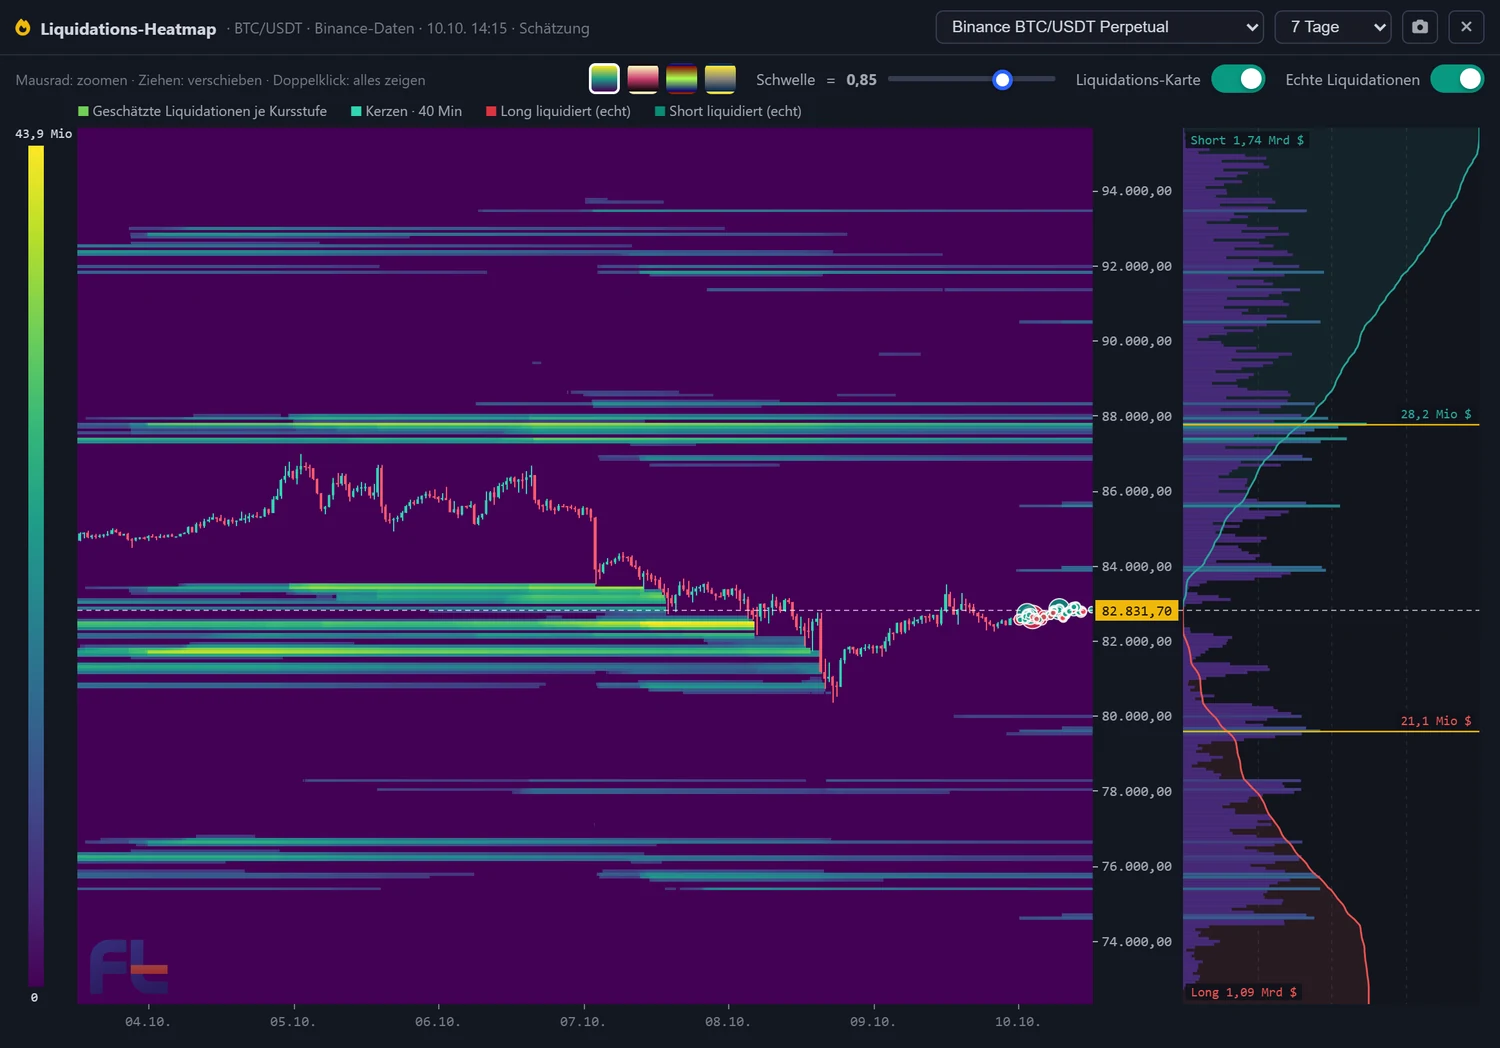Click legend entry Short liquidiert (echt)
The height and width of the screenshot is (1048, 1500).
pos(728,111)
